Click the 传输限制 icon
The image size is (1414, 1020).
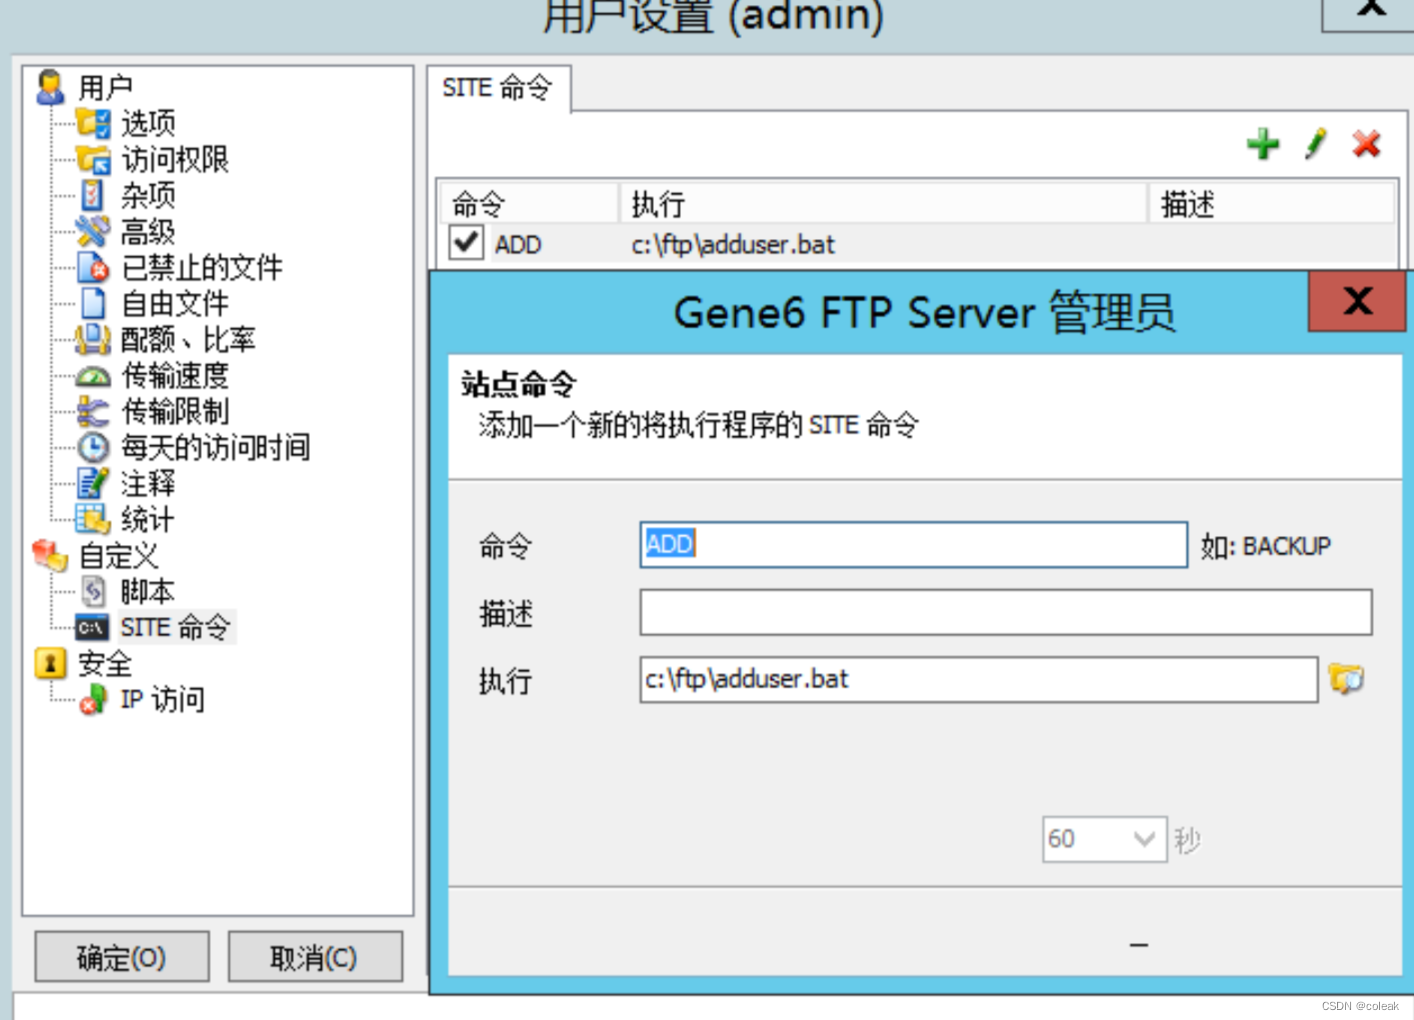[x=93, y=411]
